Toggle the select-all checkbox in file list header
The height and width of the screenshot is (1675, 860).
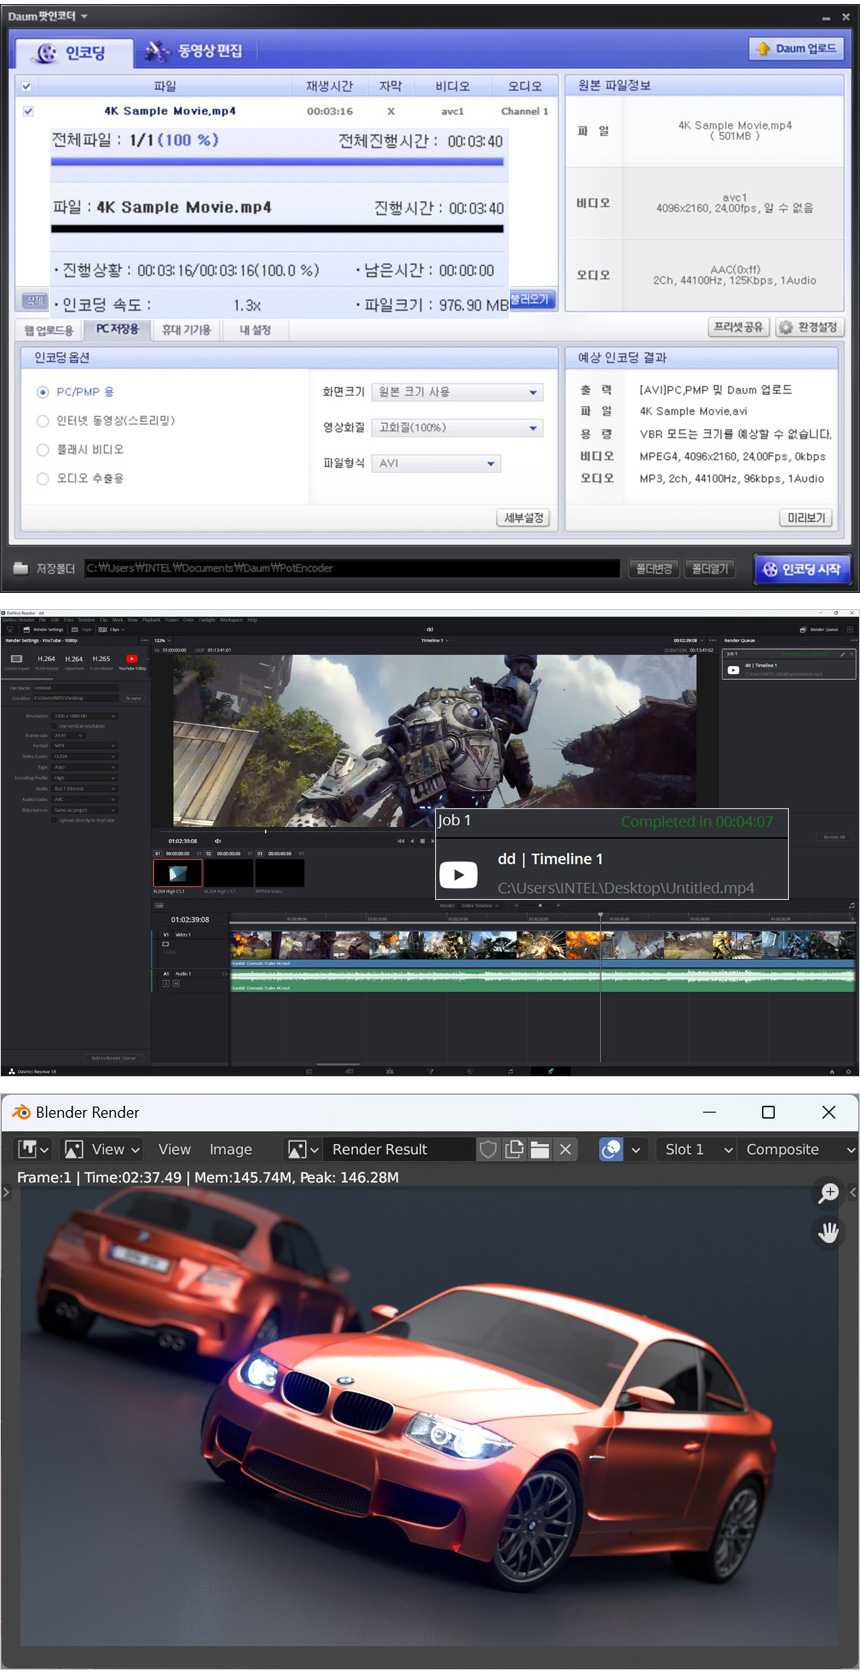tap(27, 86)
